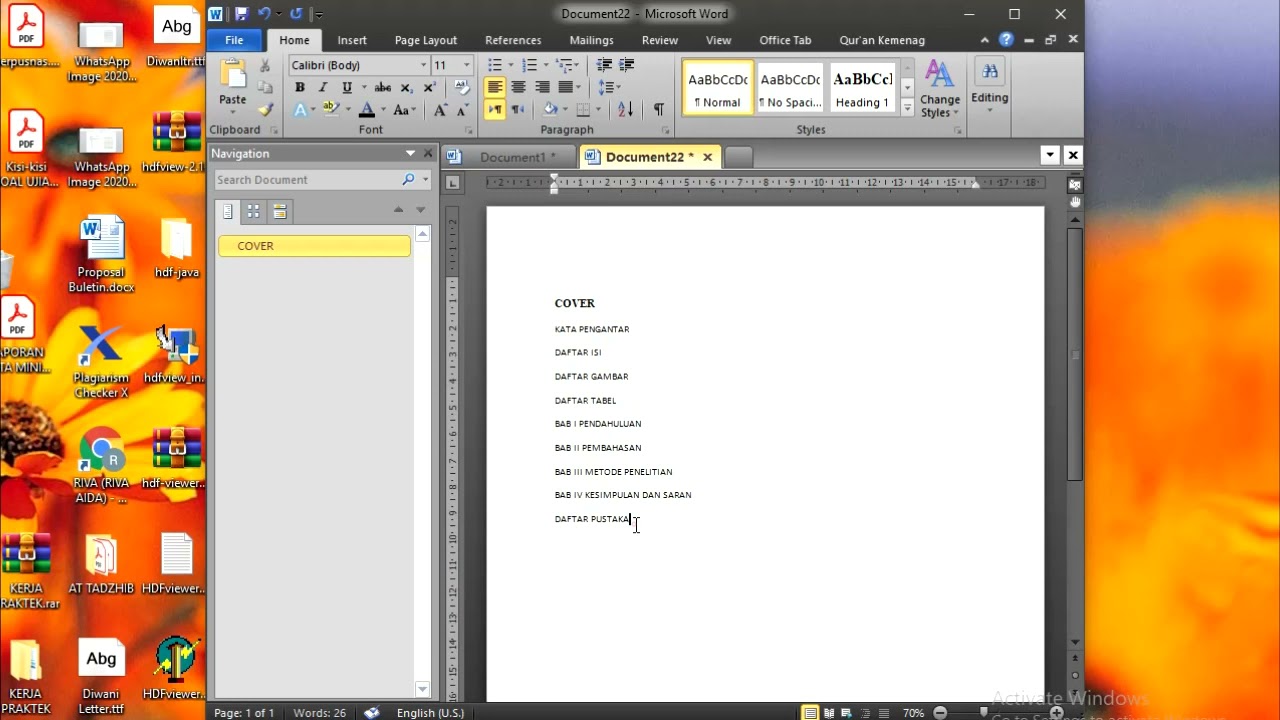Open Plagiarism Checker X desktop shortcut

101,360
